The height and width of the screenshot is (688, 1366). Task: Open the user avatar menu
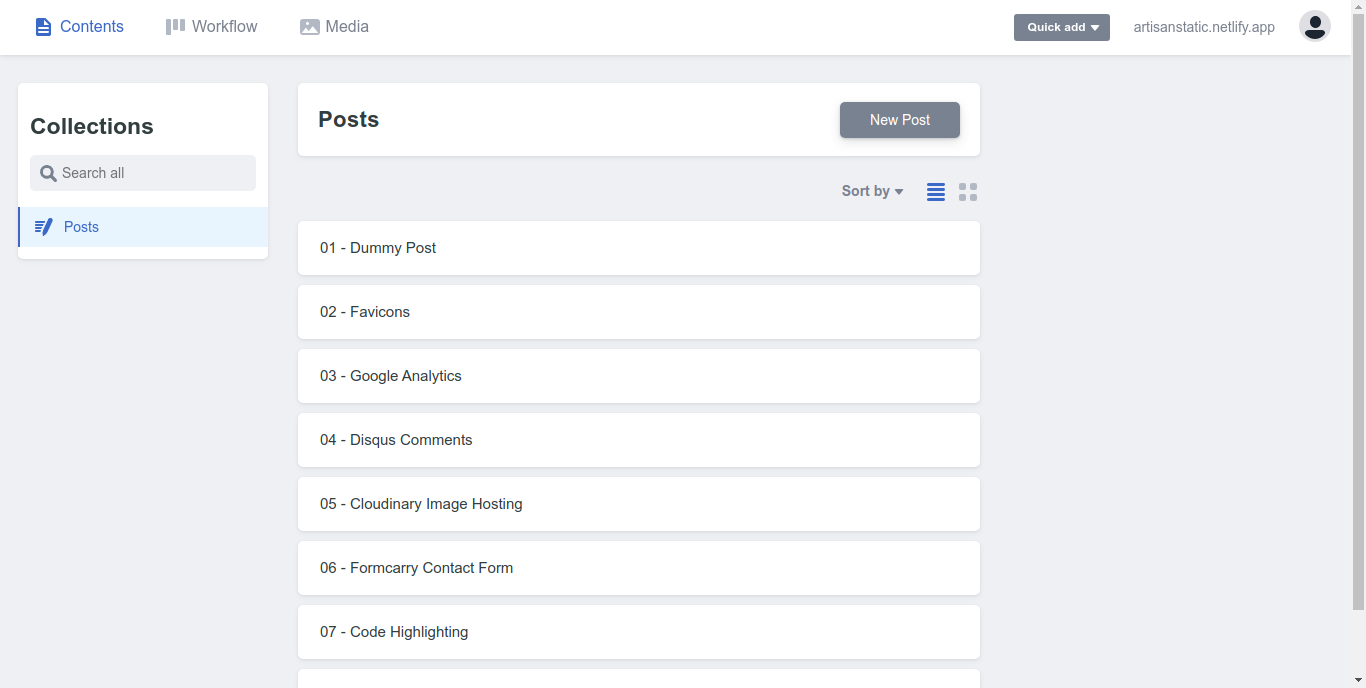pos(1315,26)
